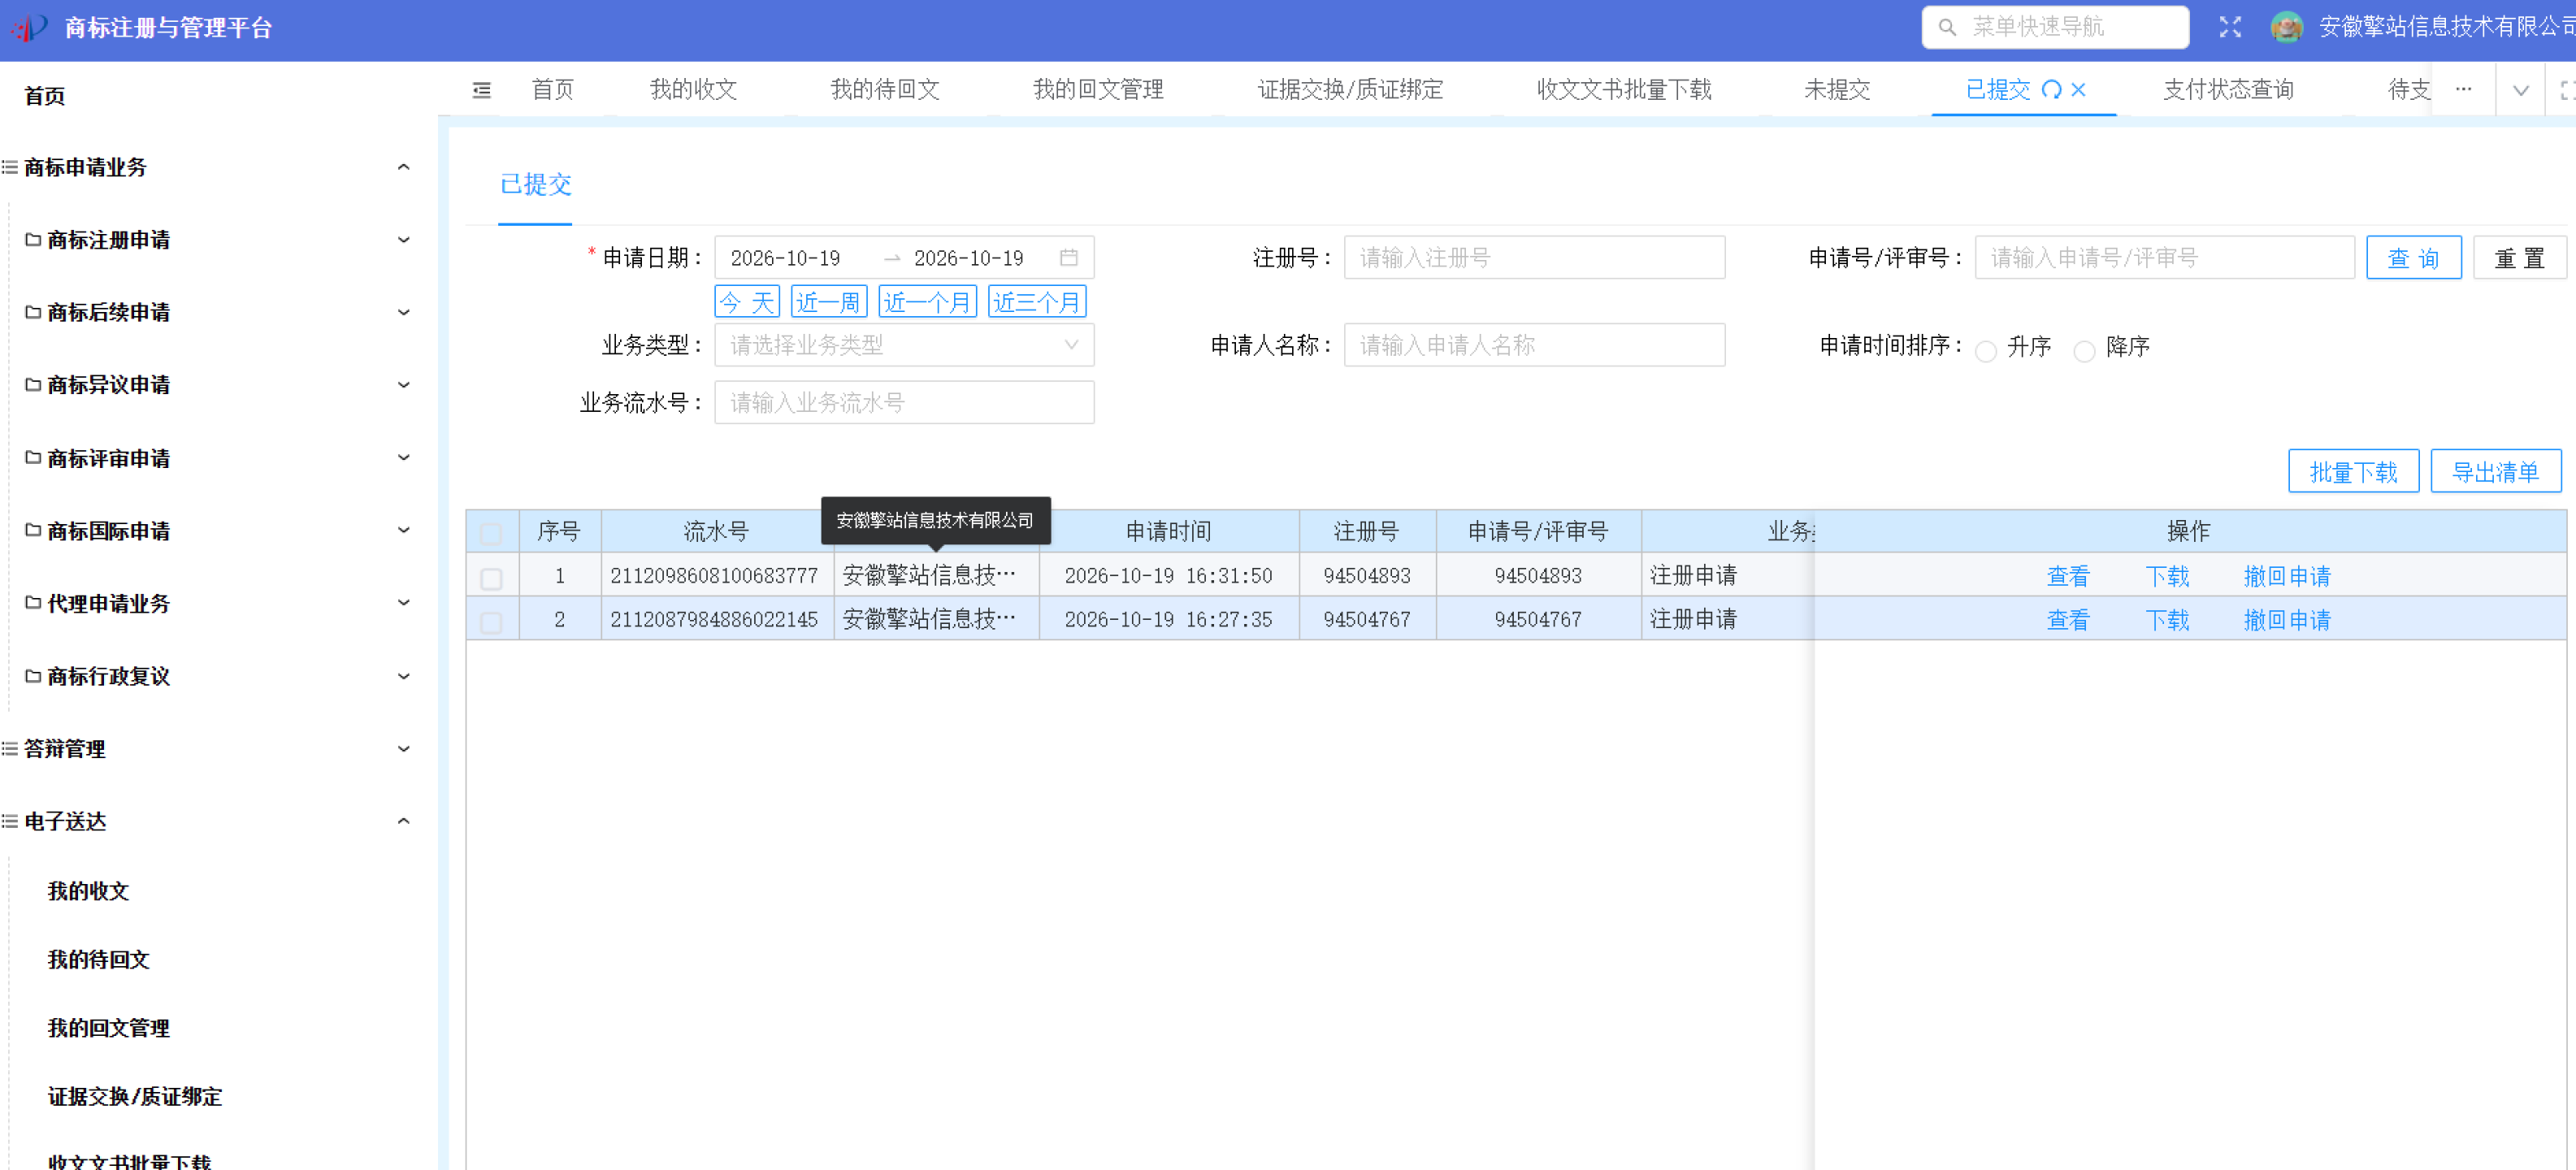This screenshot has width=2576, height=1170.
Task: Click the 查询 button
Action: click(x=2413, y=258)
